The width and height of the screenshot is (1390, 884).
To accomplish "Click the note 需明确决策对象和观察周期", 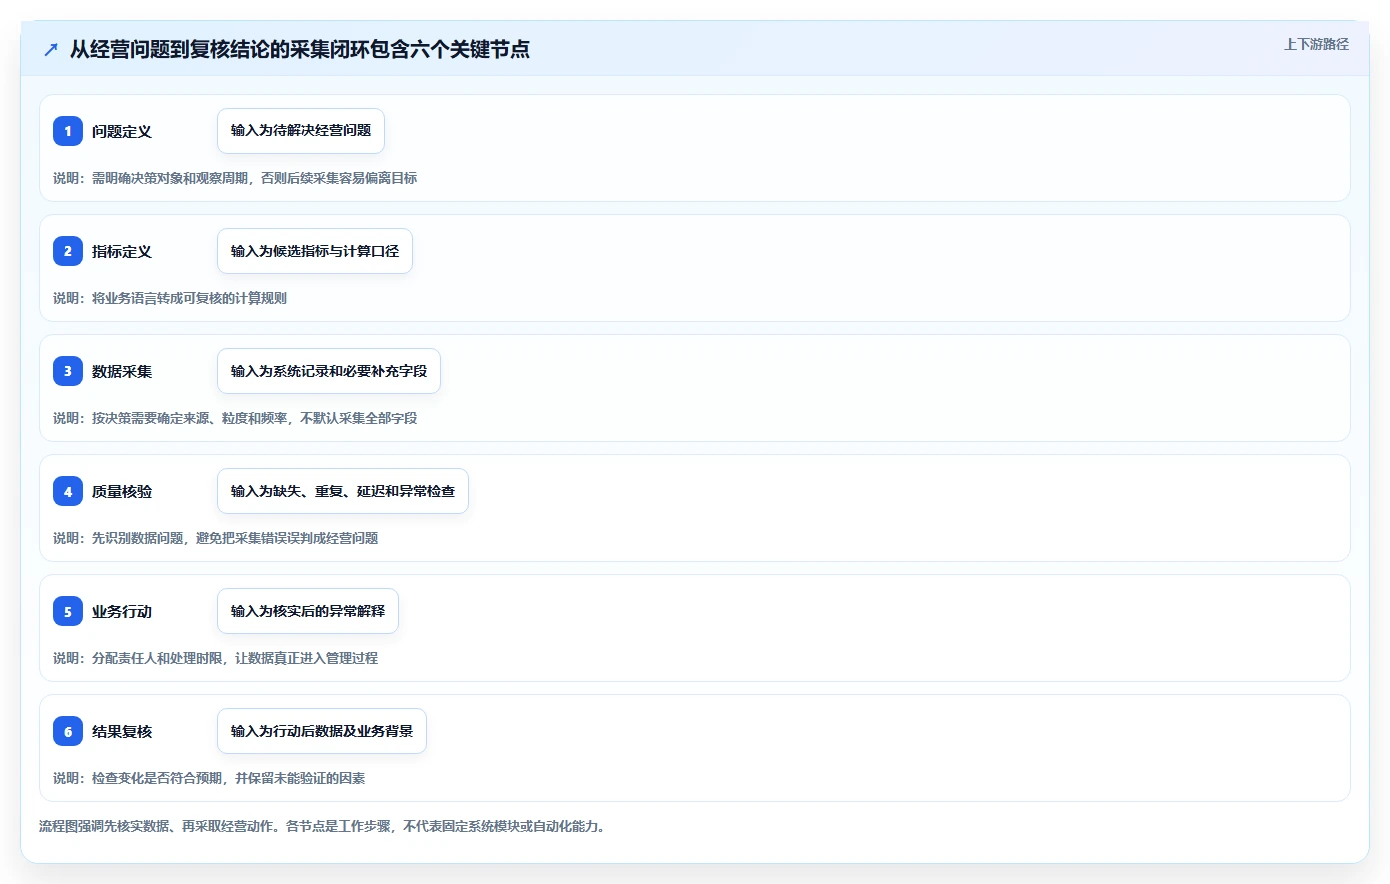I will (170, 178).
